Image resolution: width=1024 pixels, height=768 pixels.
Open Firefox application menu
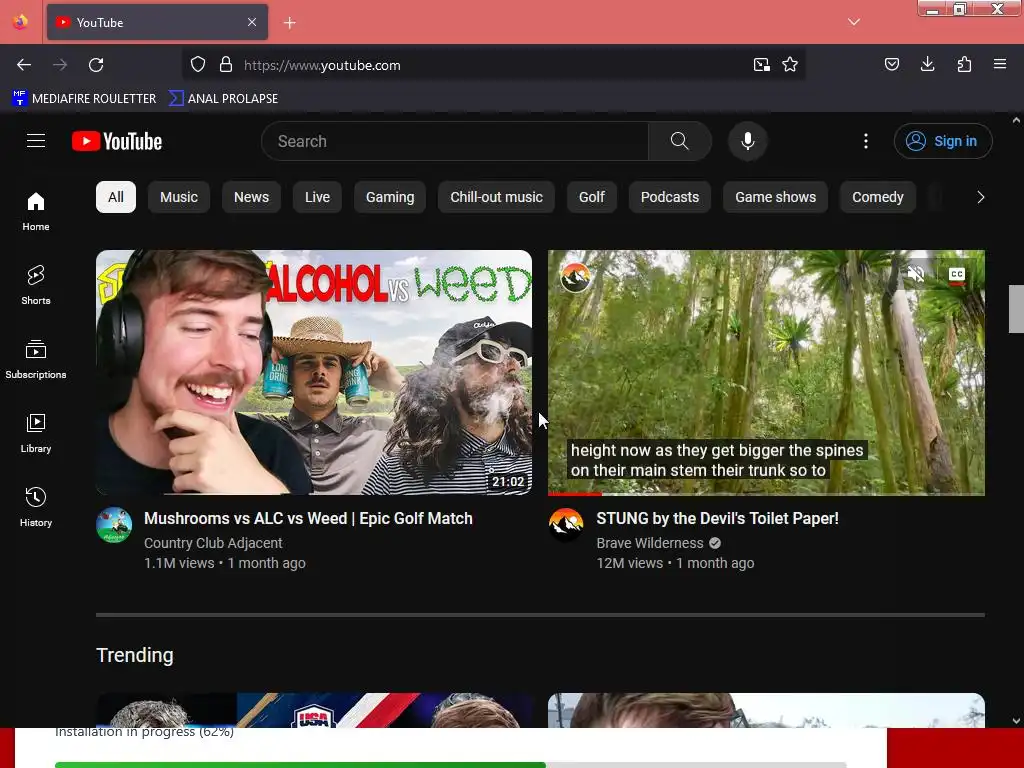pos(1000,64)
